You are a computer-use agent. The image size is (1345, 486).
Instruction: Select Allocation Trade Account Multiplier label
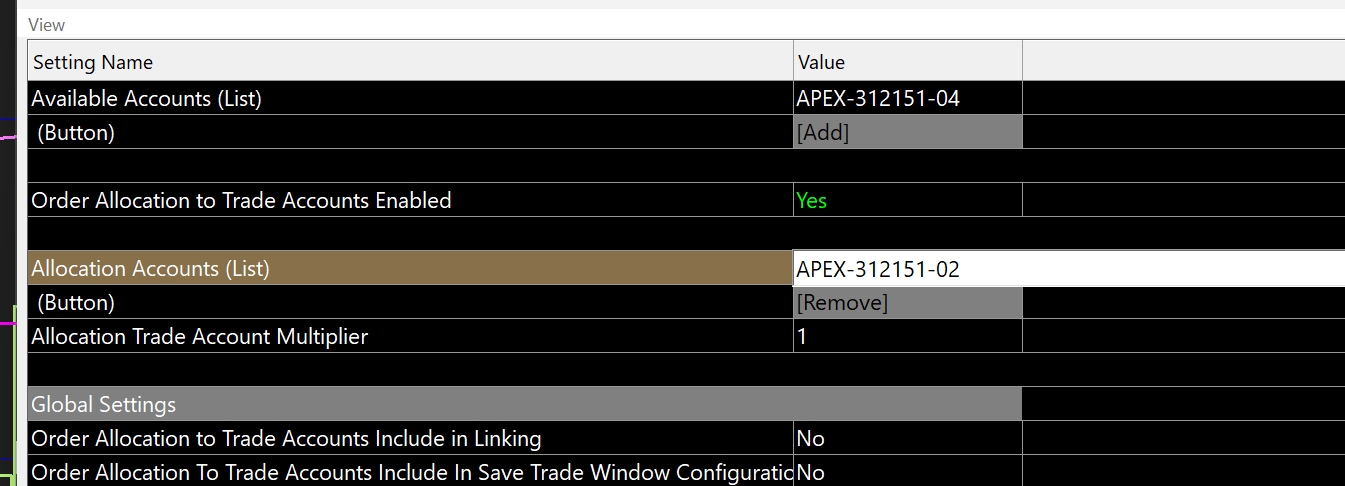[410, 336]
